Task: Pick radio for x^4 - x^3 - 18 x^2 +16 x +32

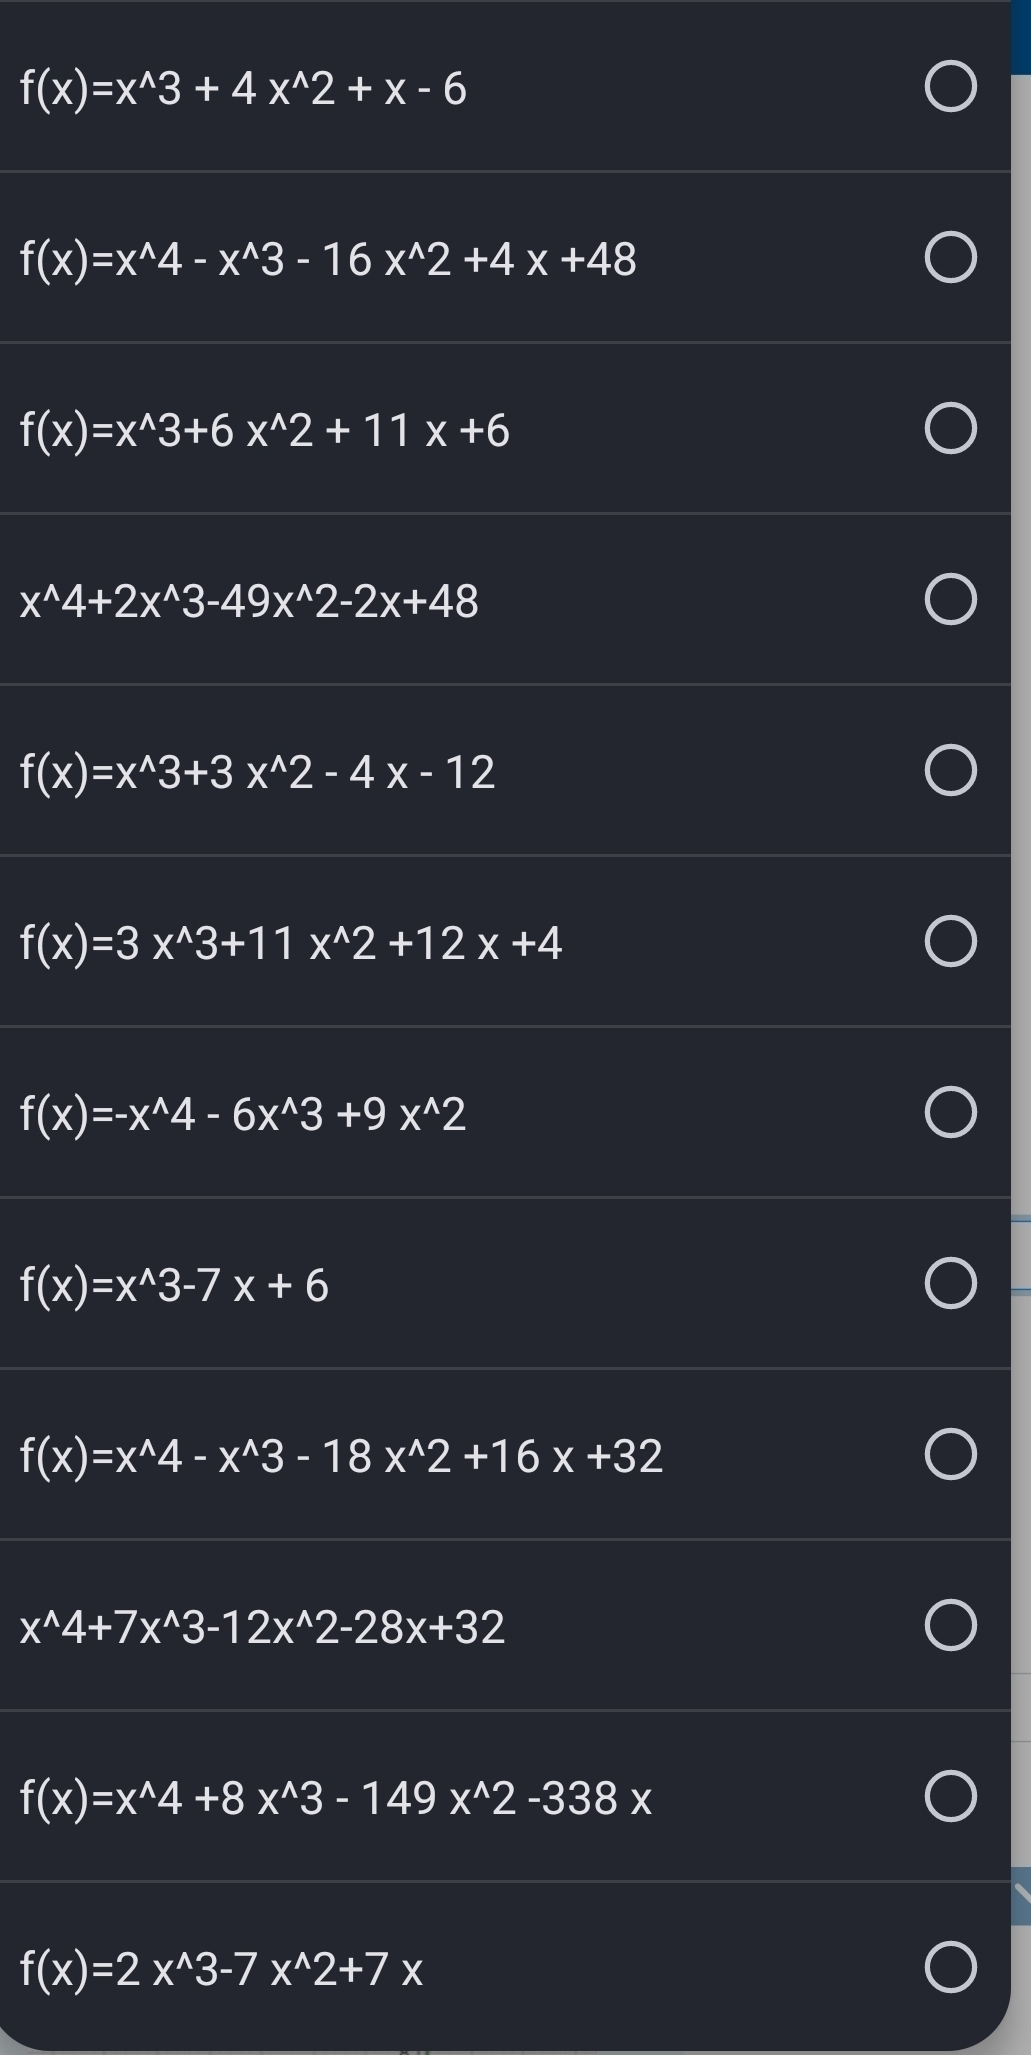Action: (x=950, y=1454)
